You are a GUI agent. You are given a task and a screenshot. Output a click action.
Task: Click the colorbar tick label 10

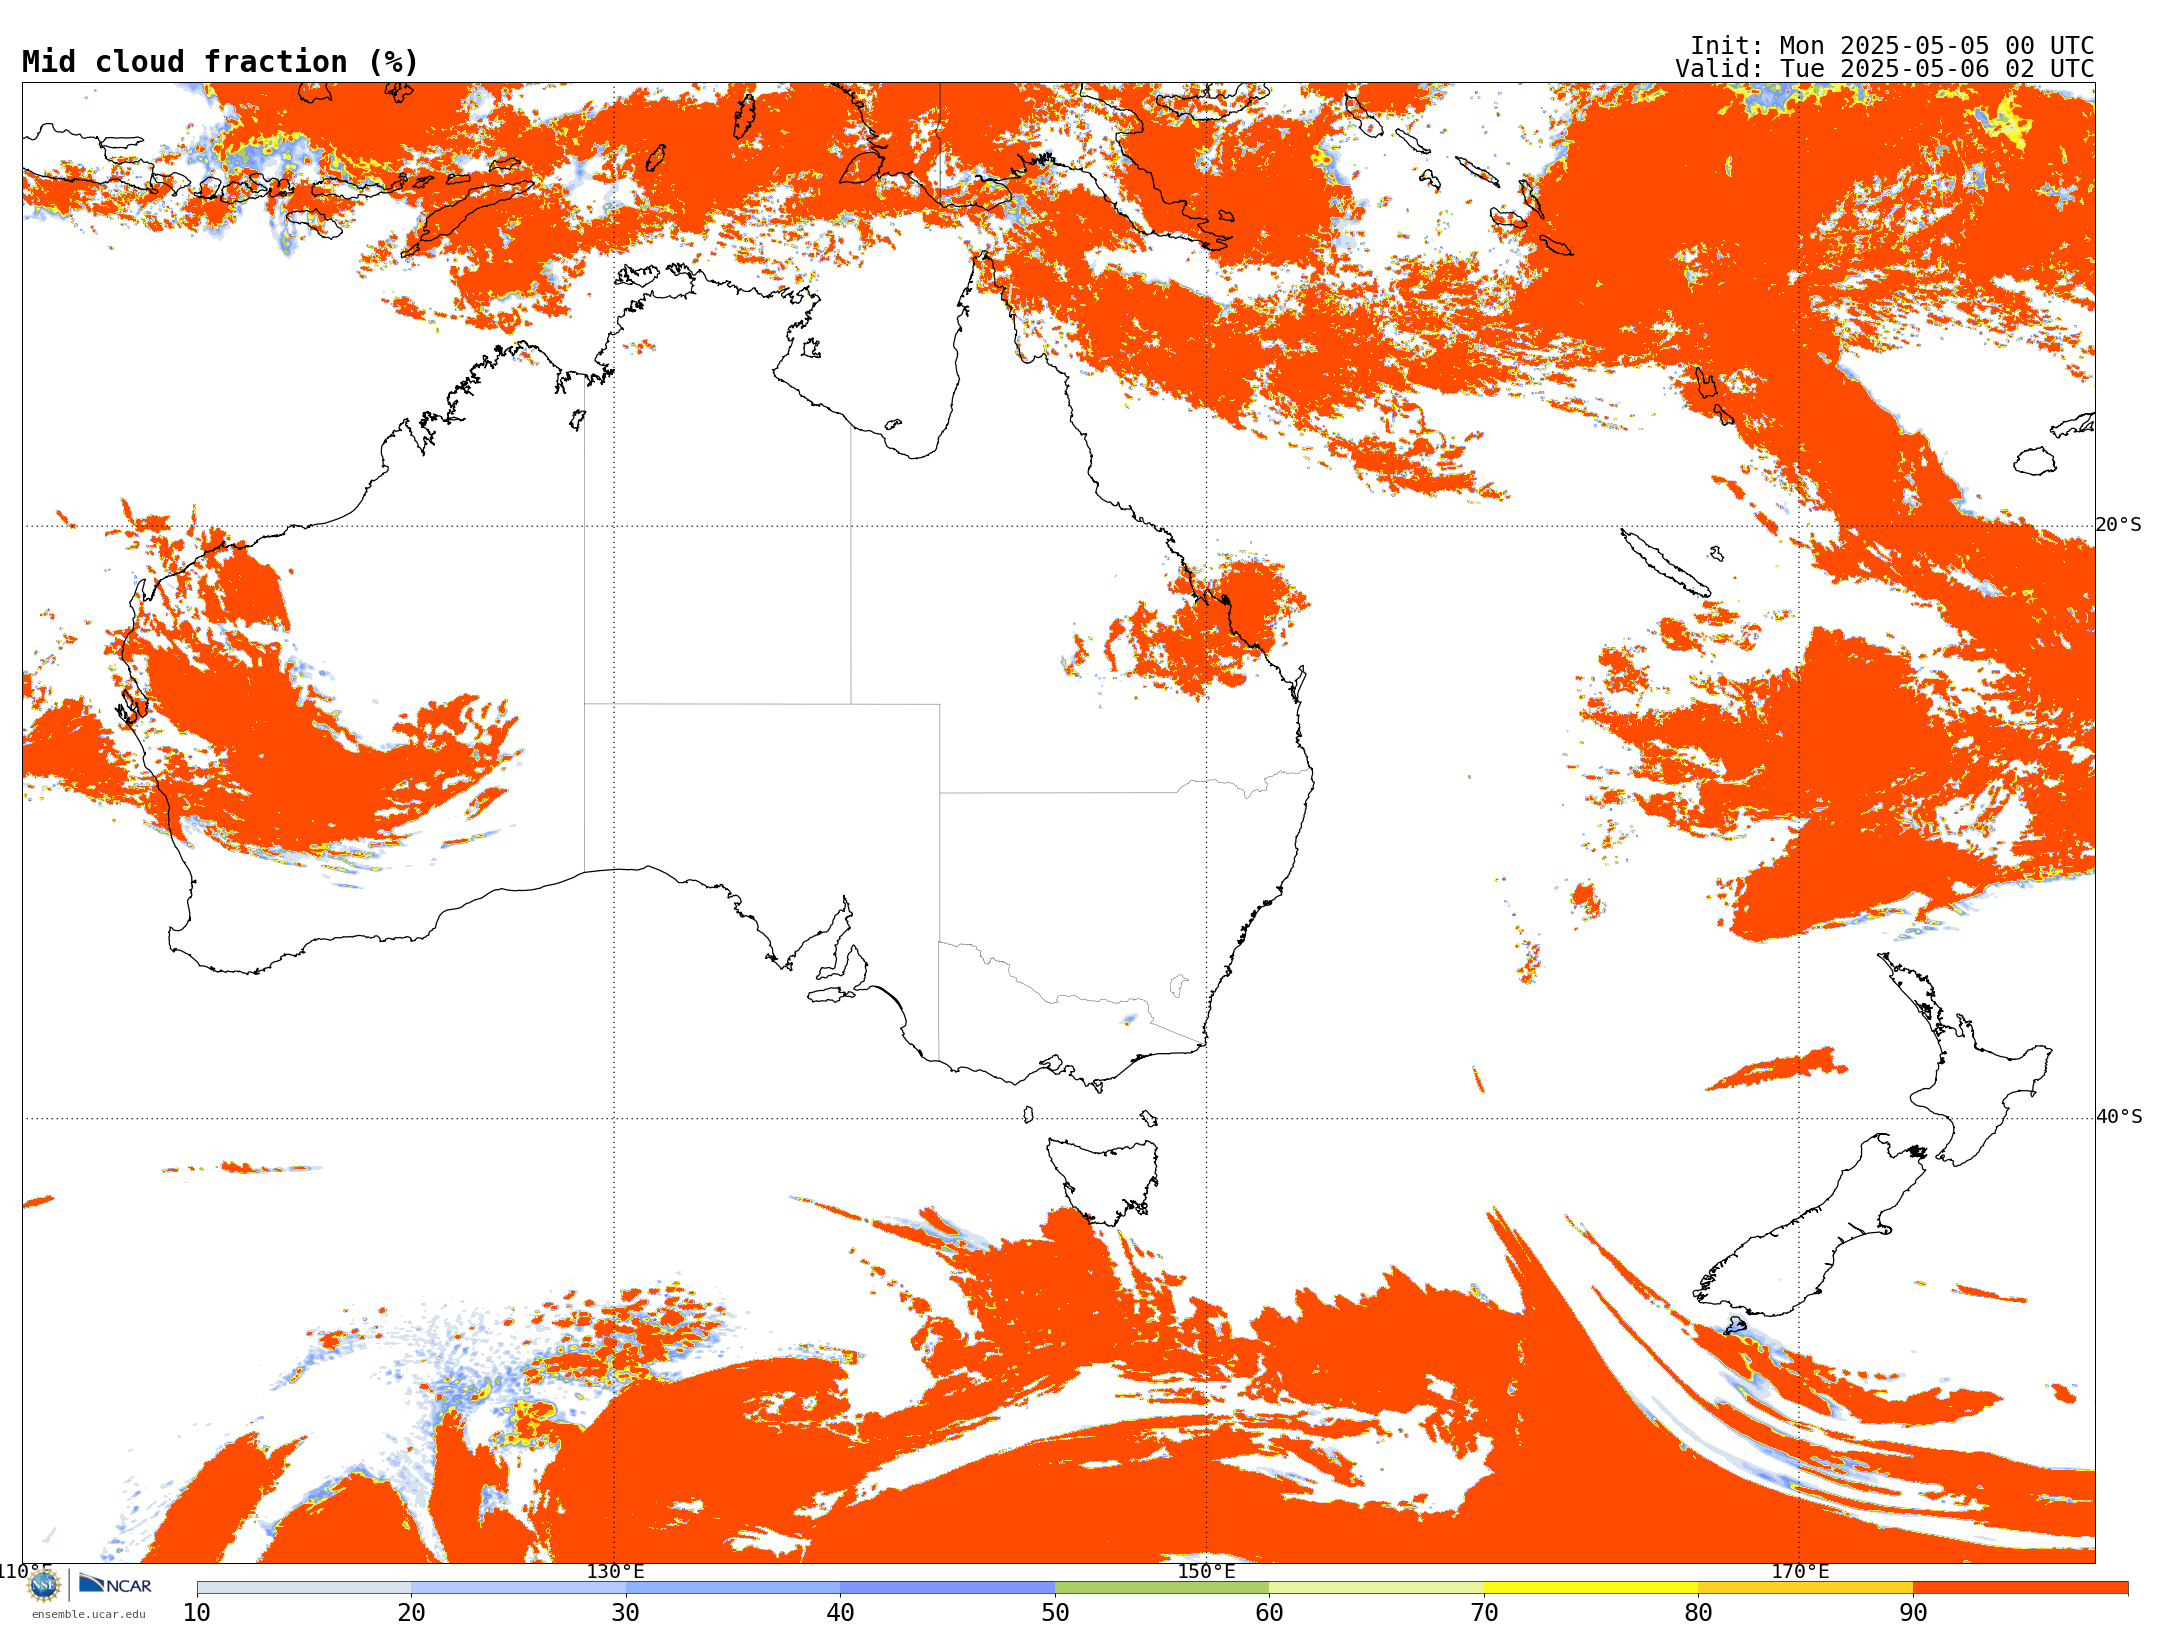point(197,1613)
